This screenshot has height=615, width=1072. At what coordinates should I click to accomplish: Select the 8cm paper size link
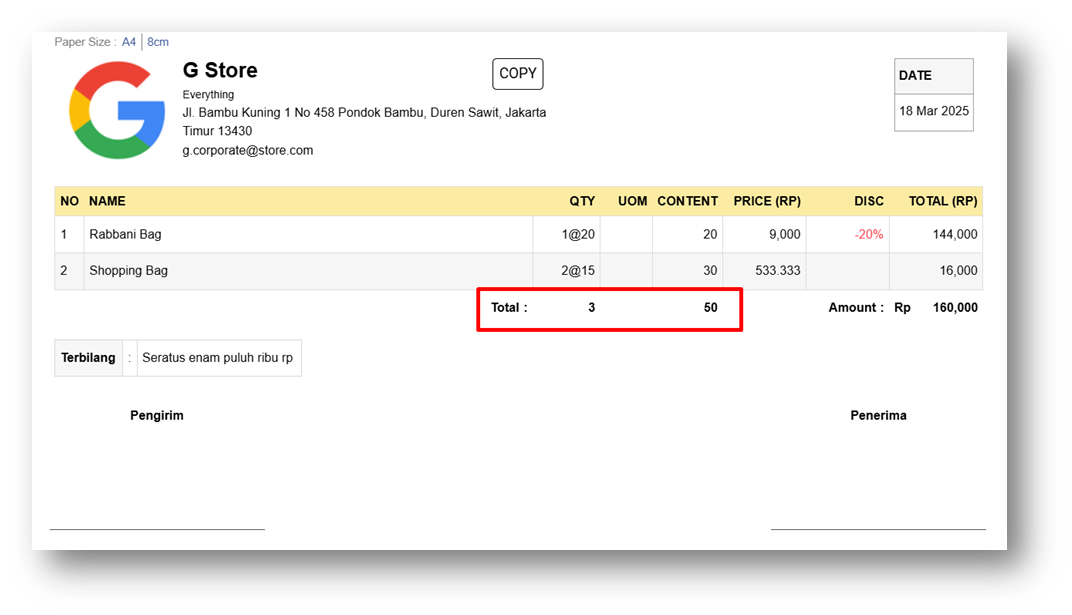tap(158, 42)
